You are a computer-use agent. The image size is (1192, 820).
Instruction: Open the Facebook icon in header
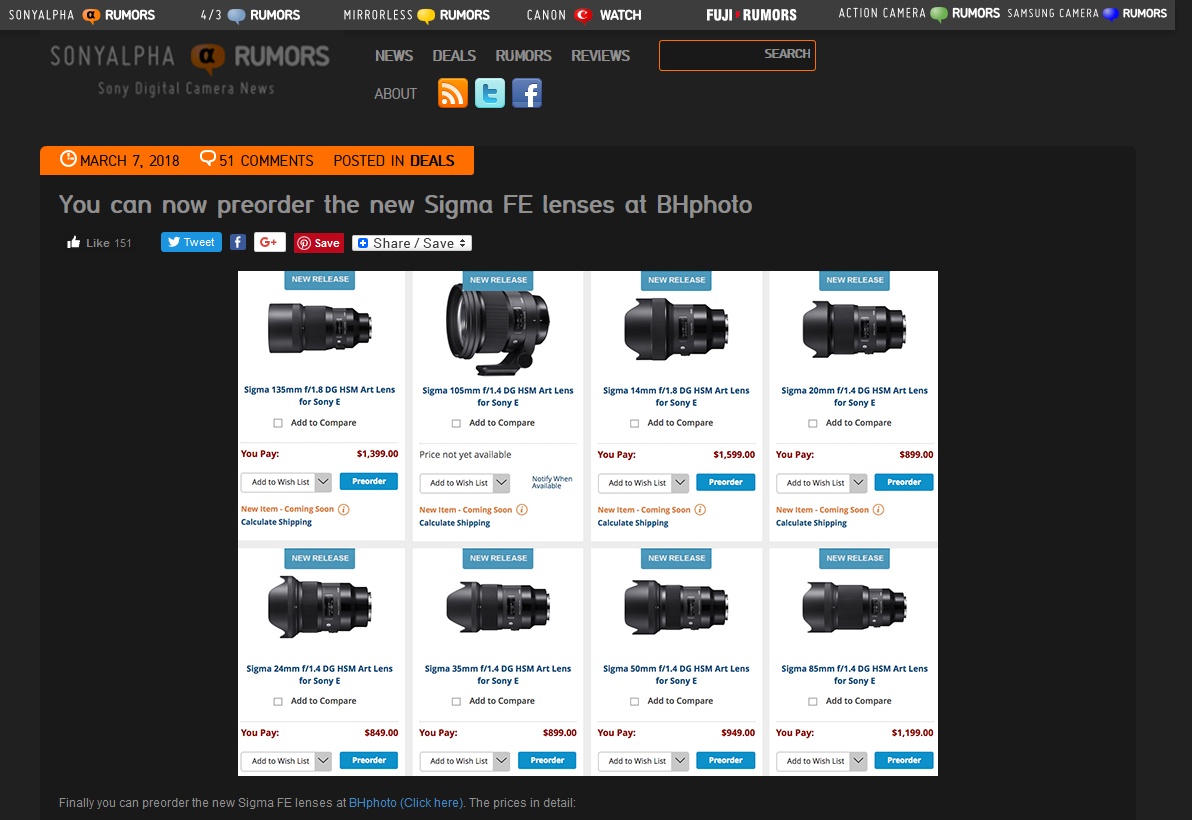click(x=527, y=93)
